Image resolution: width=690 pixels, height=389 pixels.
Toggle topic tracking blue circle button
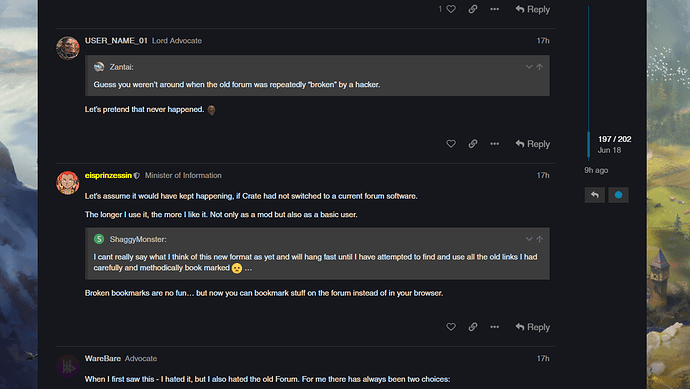pyautogui.click(x=618, y=195)
